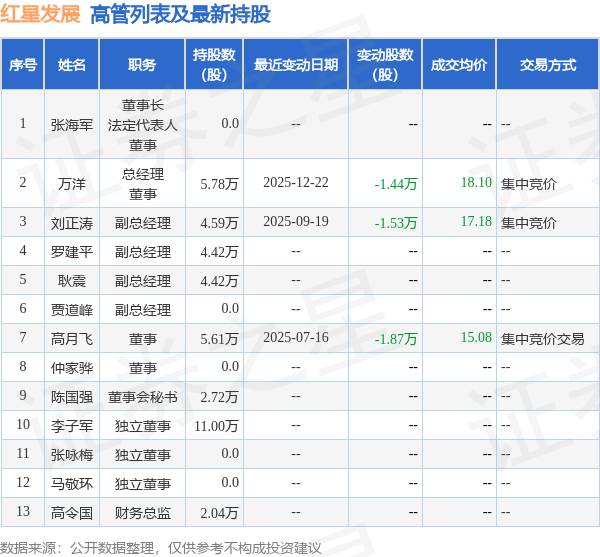The width and height of the screenshot is (600, 557).
Task: Click the holding value 11.00万
Action: click(x=216, y=426)
